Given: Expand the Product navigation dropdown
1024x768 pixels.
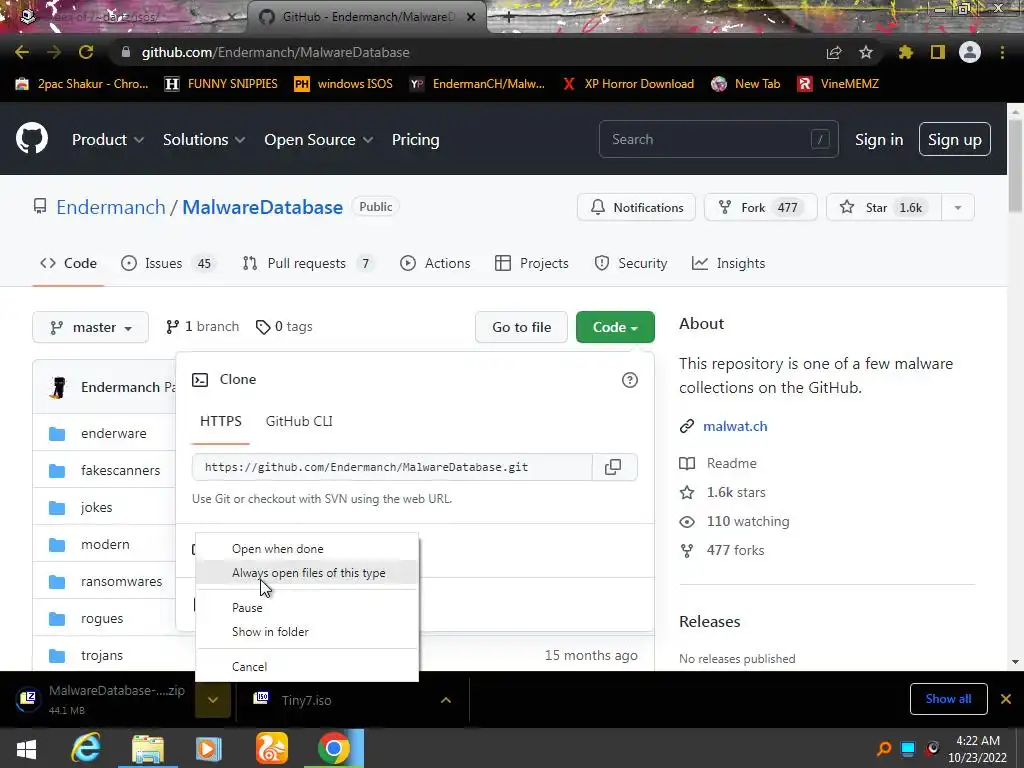Looking at the screenshot, I should click(108, 140).
